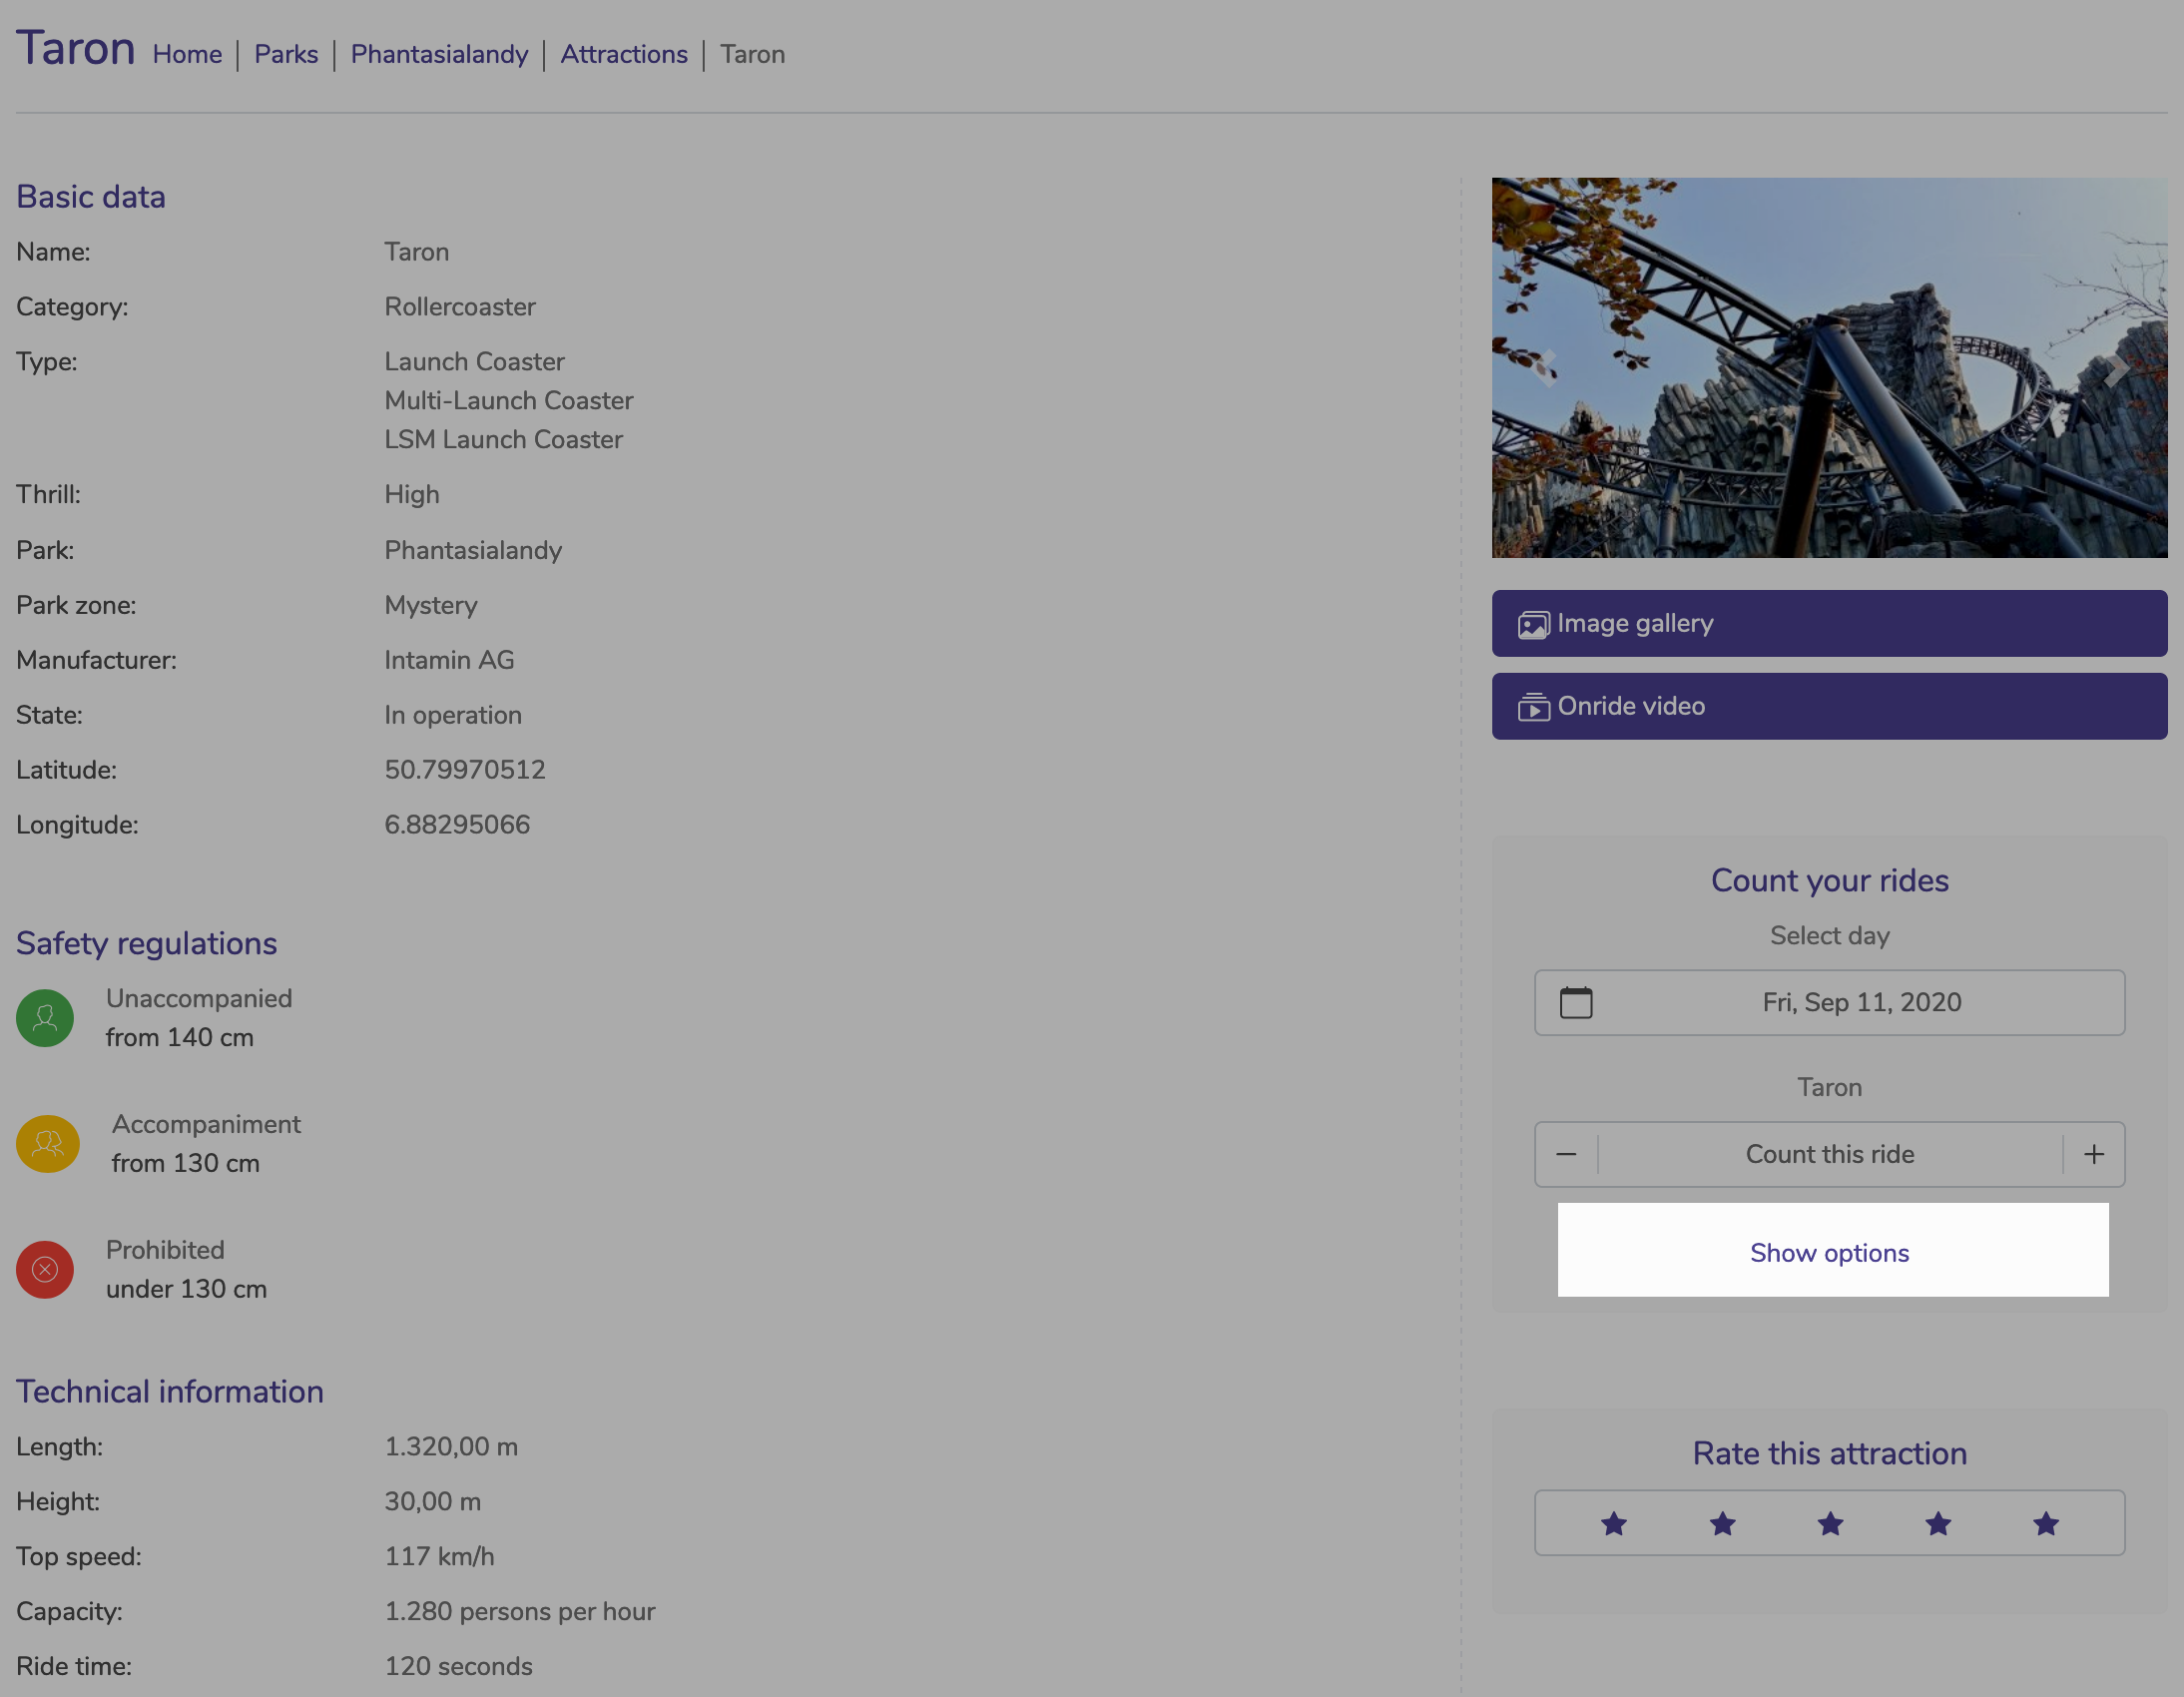Click the Select day label
This screenshot has height=1697, width=2184.
pyautogui.click(x=1829, y=936)
